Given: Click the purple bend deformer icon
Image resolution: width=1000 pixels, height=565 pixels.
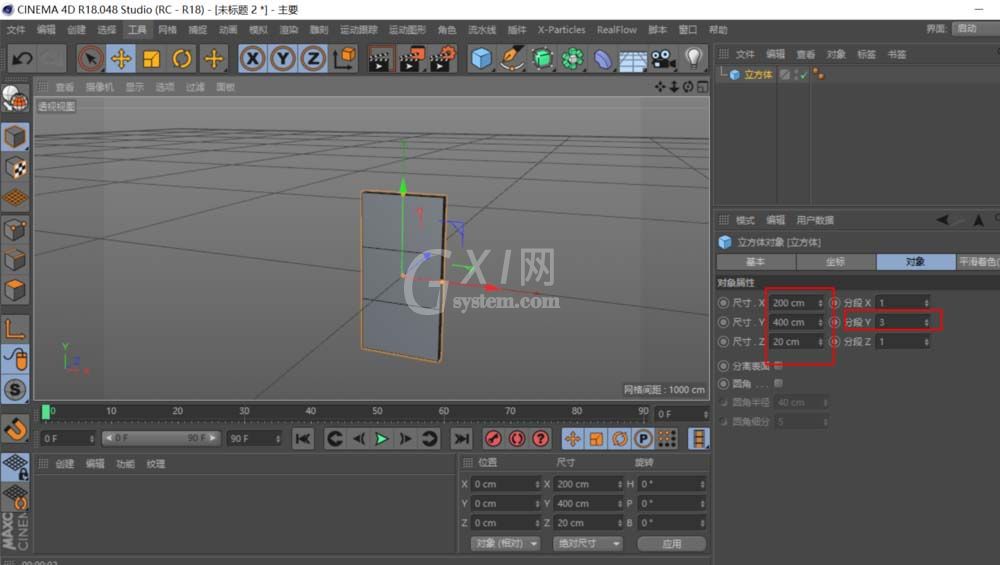Looking at the screenshot, I should click(603, 59).
